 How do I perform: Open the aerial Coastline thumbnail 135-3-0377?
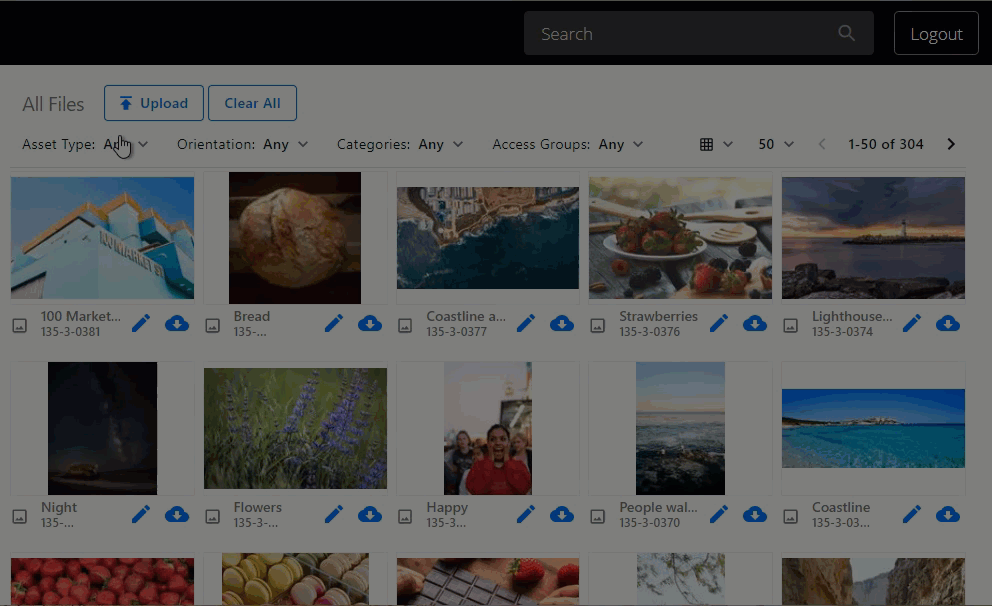[488, 238]
